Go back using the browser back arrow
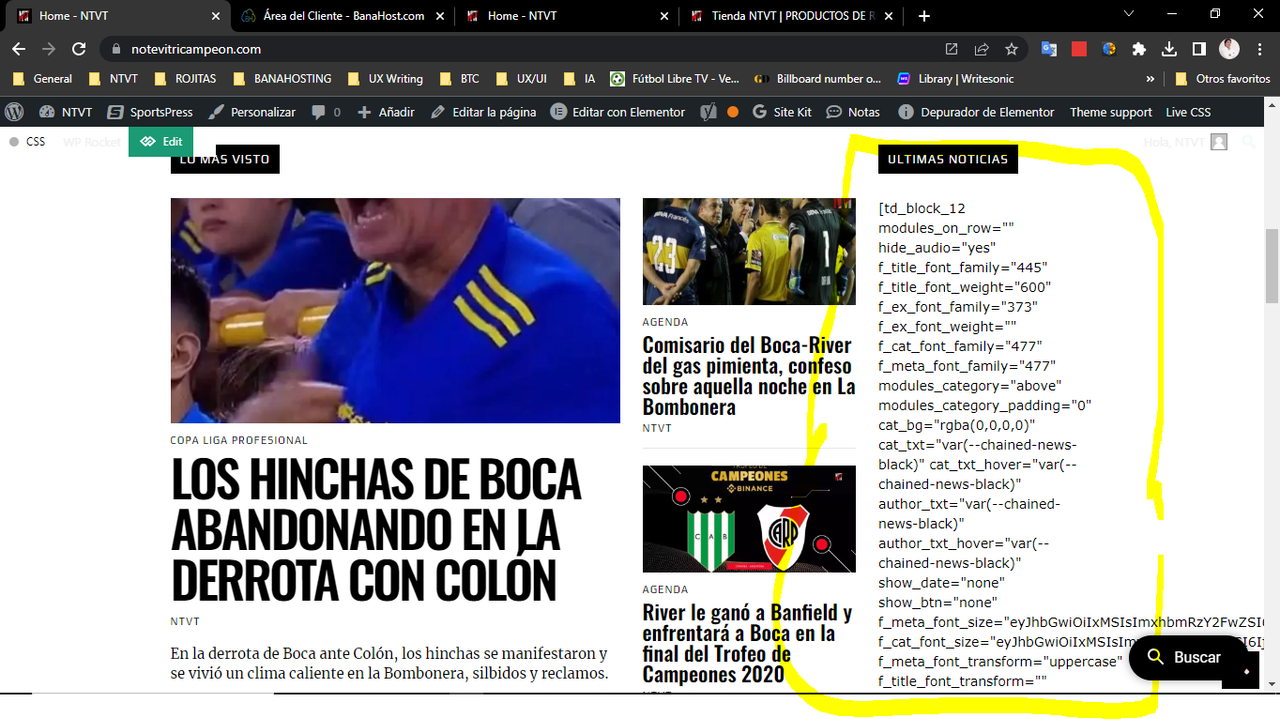 pos(19,49)
